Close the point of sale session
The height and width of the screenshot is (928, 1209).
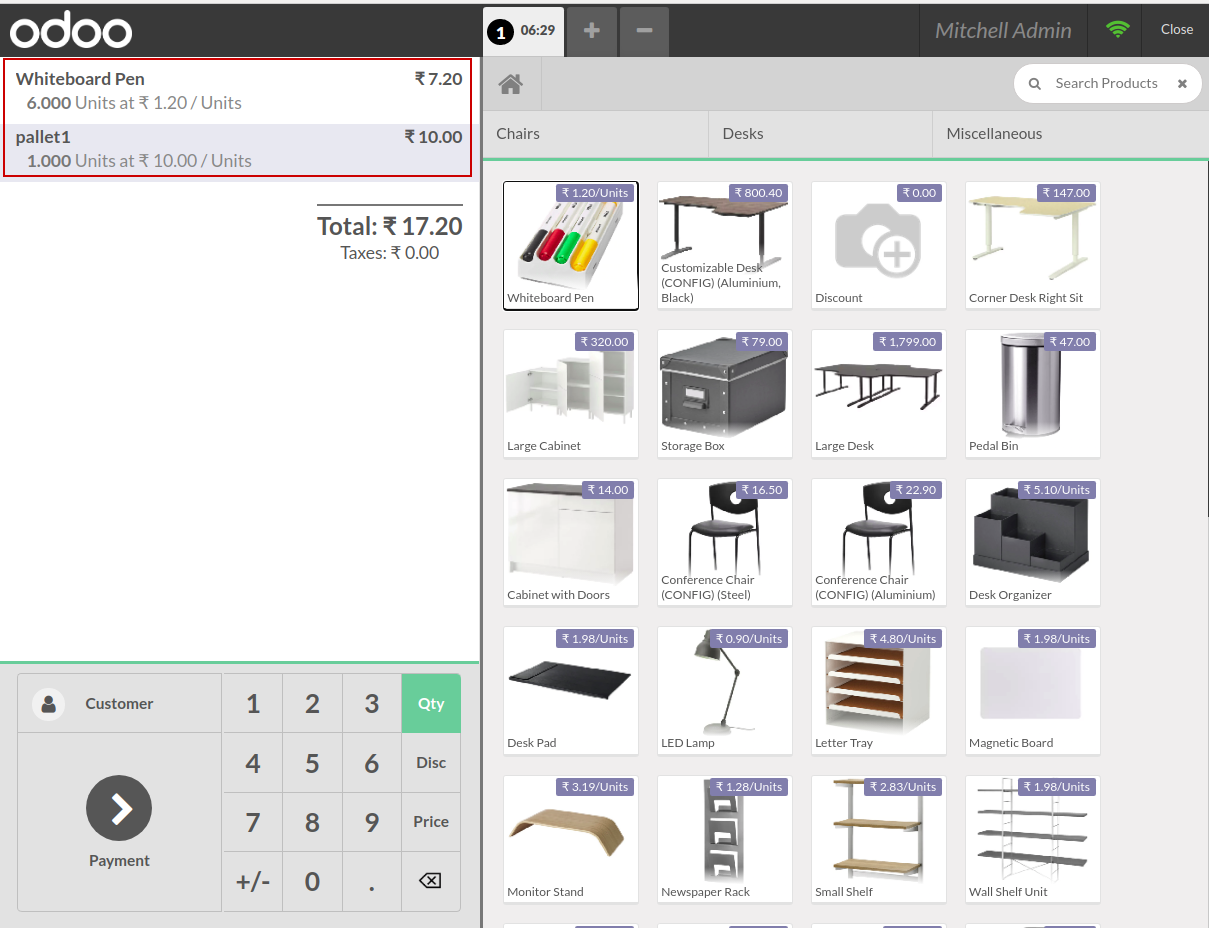[x=1177, y=30]
